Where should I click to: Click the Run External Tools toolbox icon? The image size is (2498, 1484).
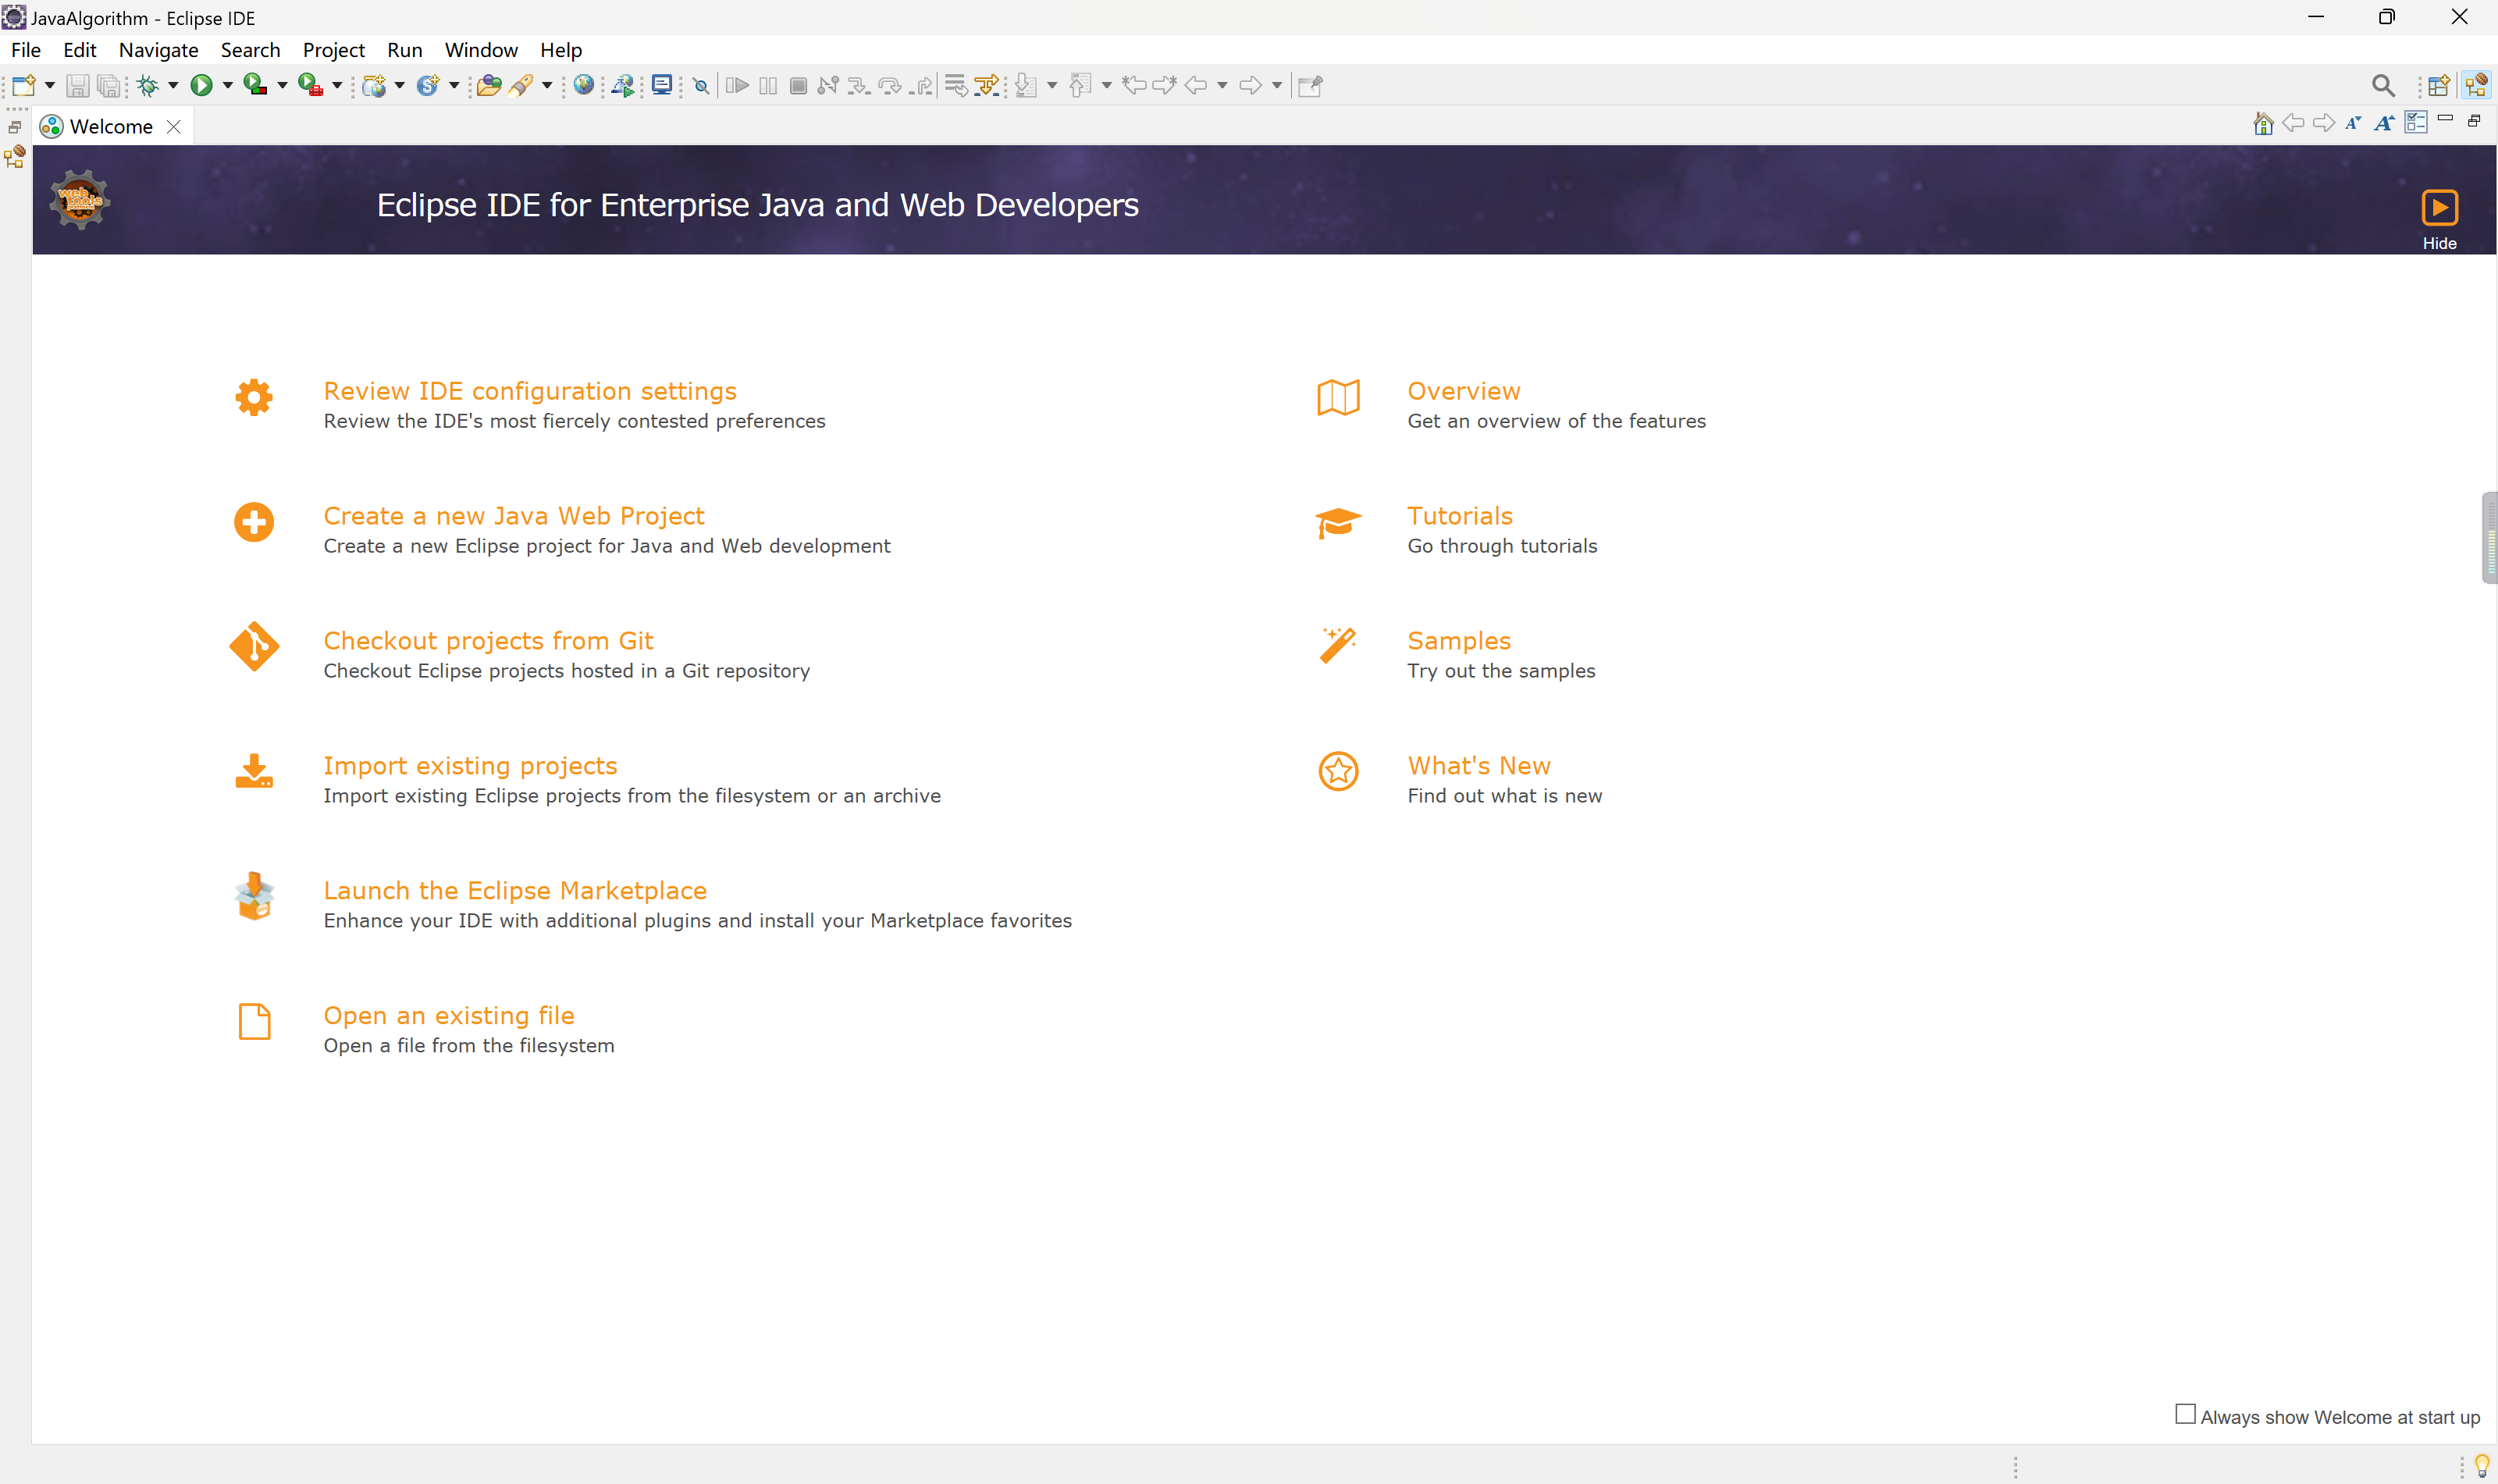click(x=310, y=86)
